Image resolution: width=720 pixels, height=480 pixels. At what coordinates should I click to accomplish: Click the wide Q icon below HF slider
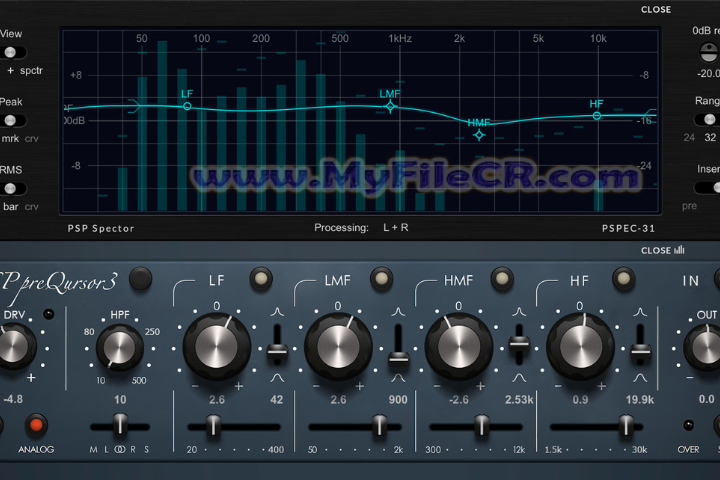coord(640,378)
